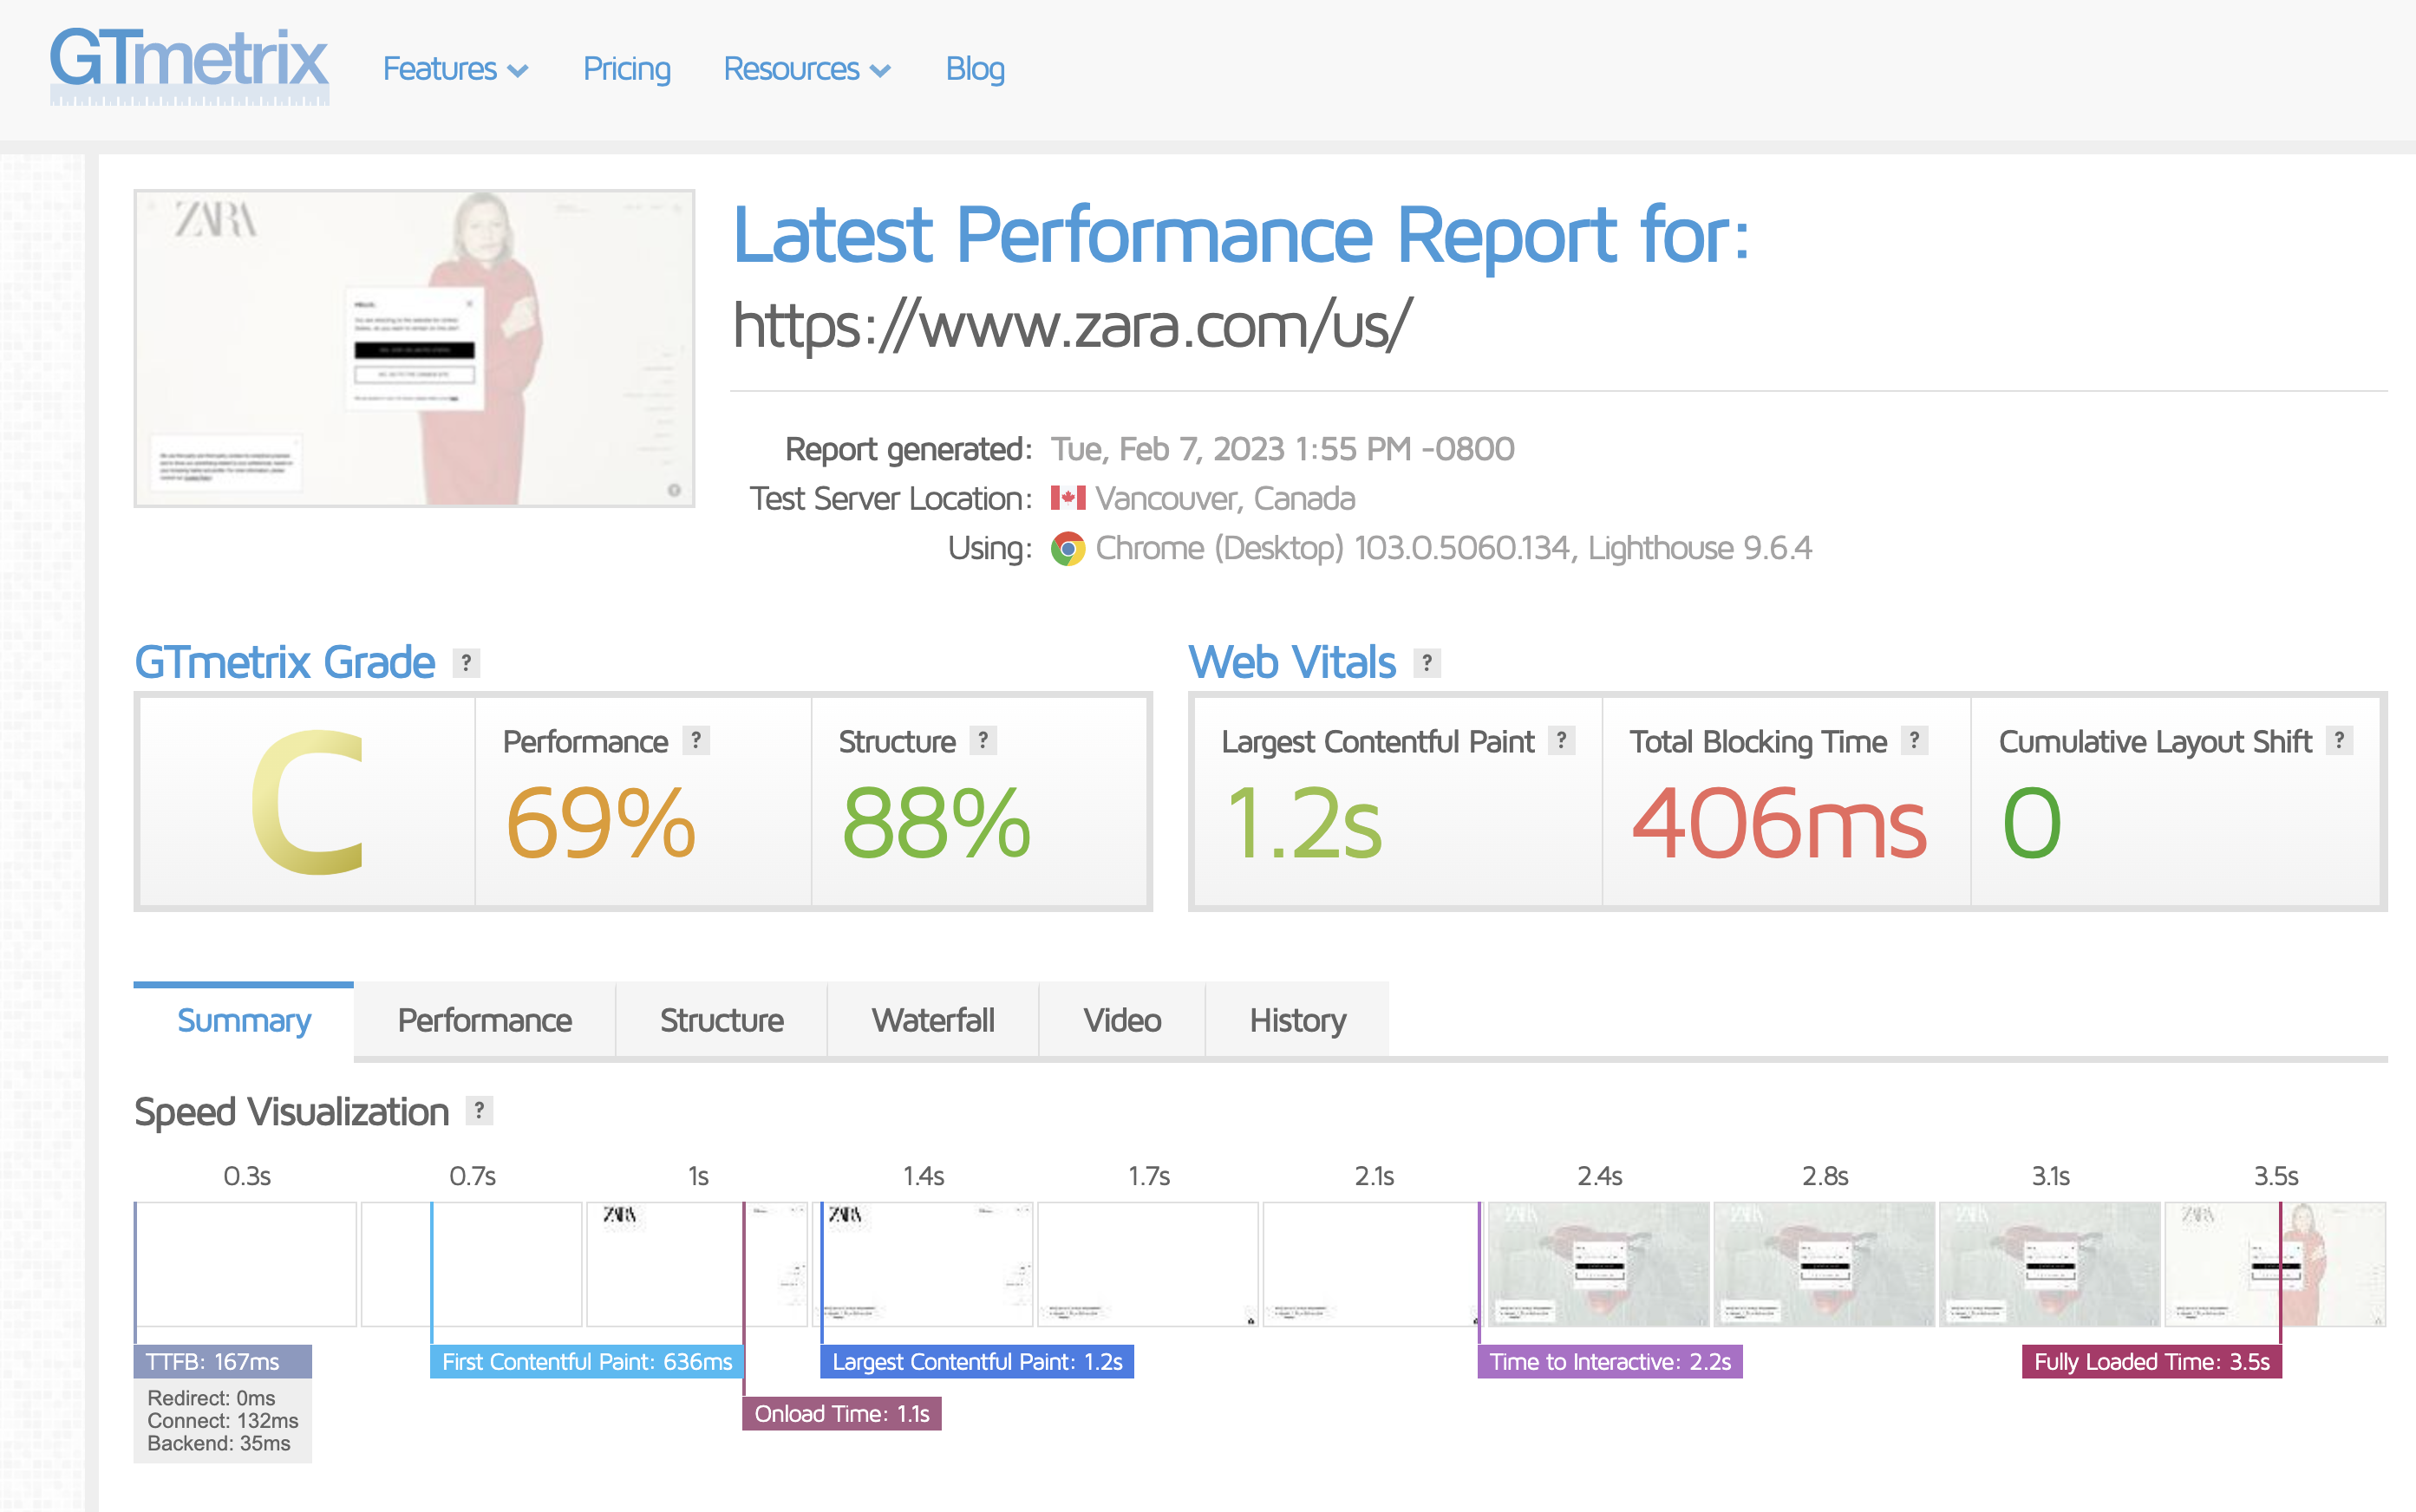Image resolution: width=2416 pixels, height=1512 pixels.
Task: Open the Video tab
Action: tap(1121, 1020)
